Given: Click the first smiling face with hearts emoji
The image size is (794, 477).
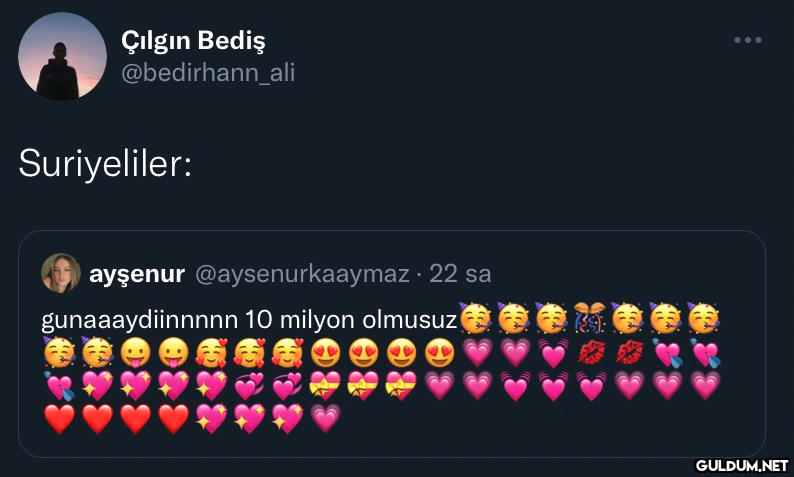Looking at the screenshot, I should (212, 353).
